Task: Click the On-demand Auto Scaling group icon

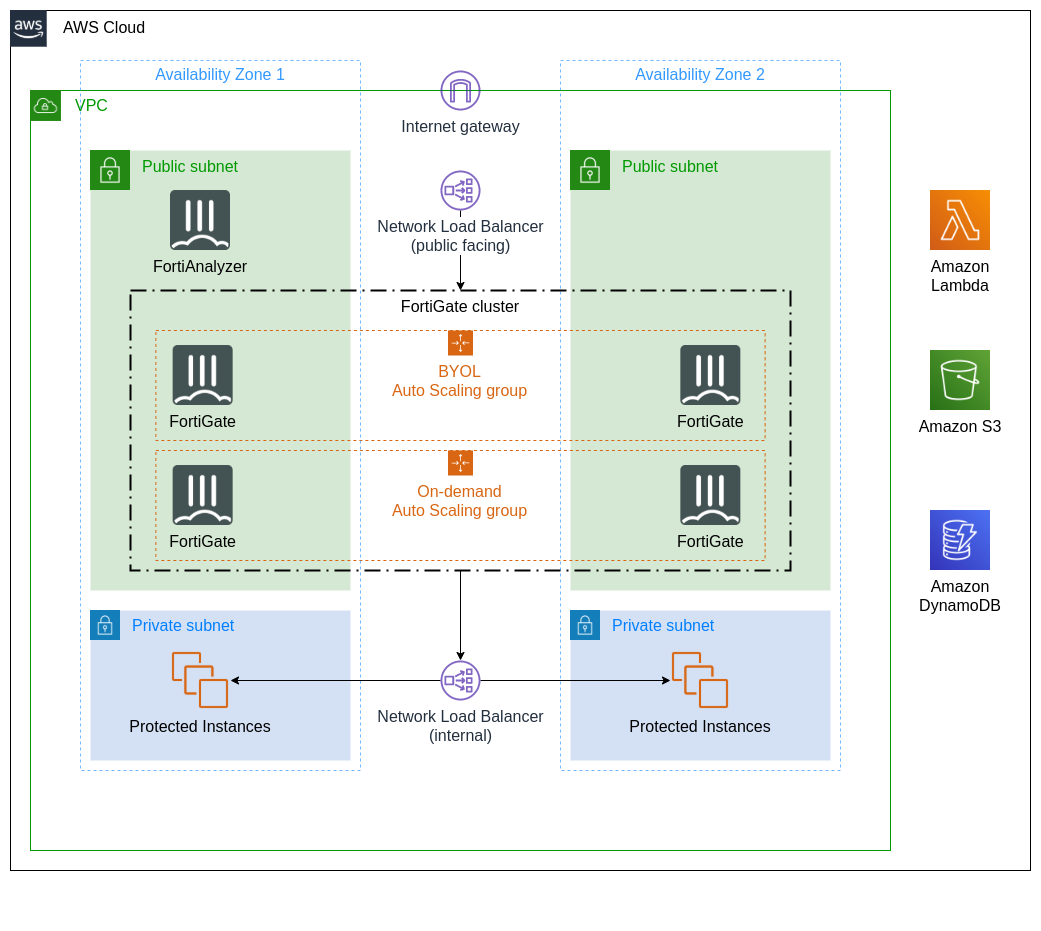Action: point(460,463)
